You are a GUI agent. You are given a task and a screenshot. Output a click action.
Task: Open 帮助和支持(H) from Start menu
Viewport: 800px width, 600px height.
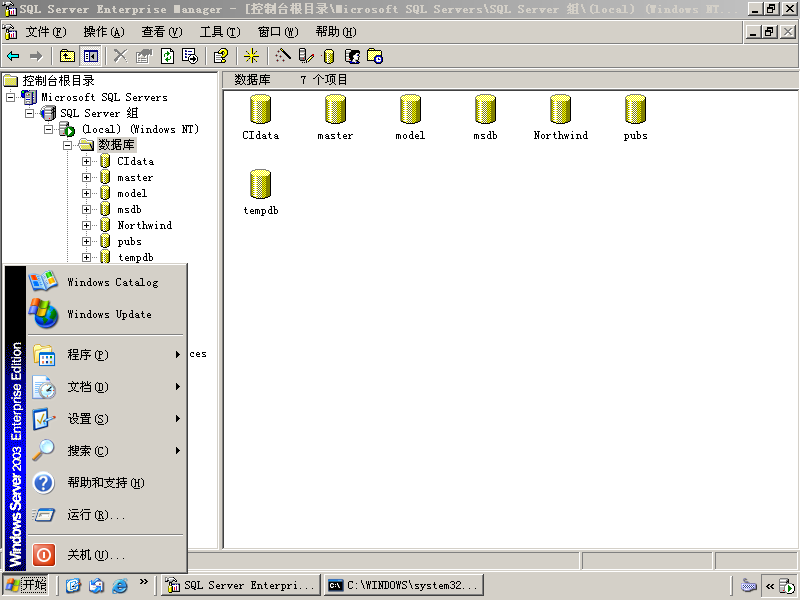pos(106,483)
